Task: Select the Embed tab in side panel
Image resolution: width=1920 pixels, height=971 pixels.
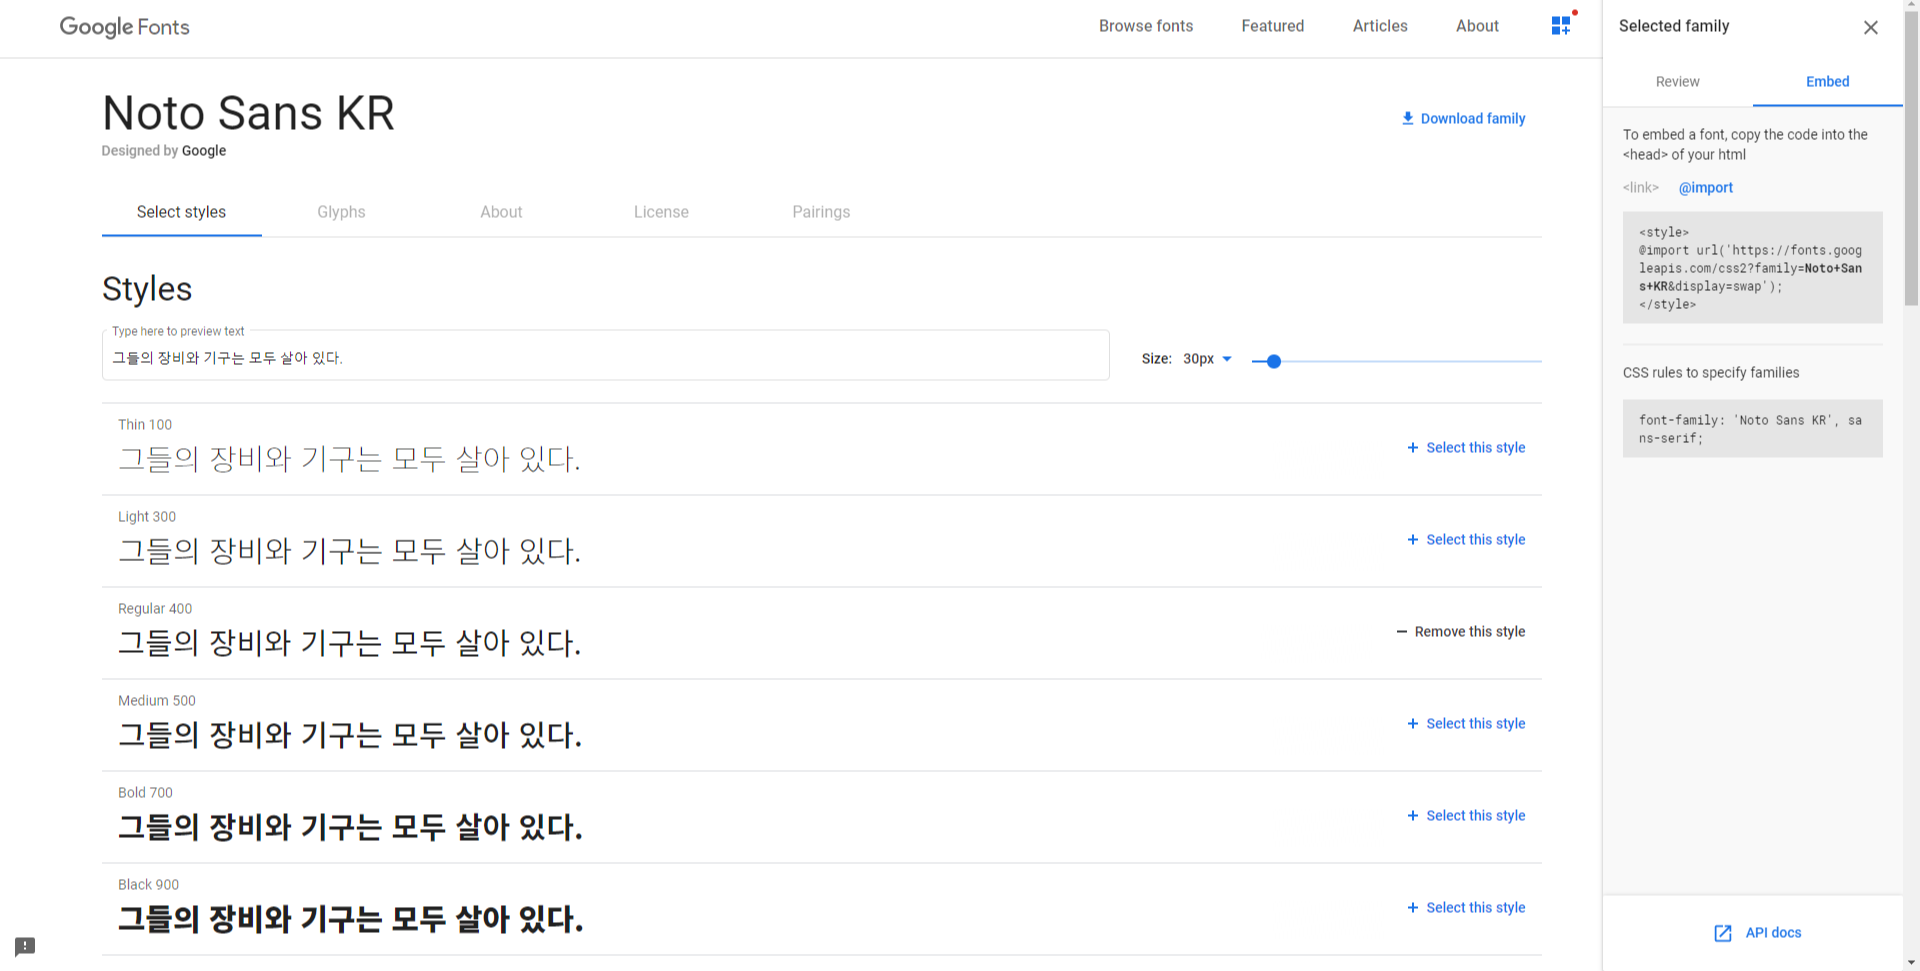Action: [x=1827, y=82]
